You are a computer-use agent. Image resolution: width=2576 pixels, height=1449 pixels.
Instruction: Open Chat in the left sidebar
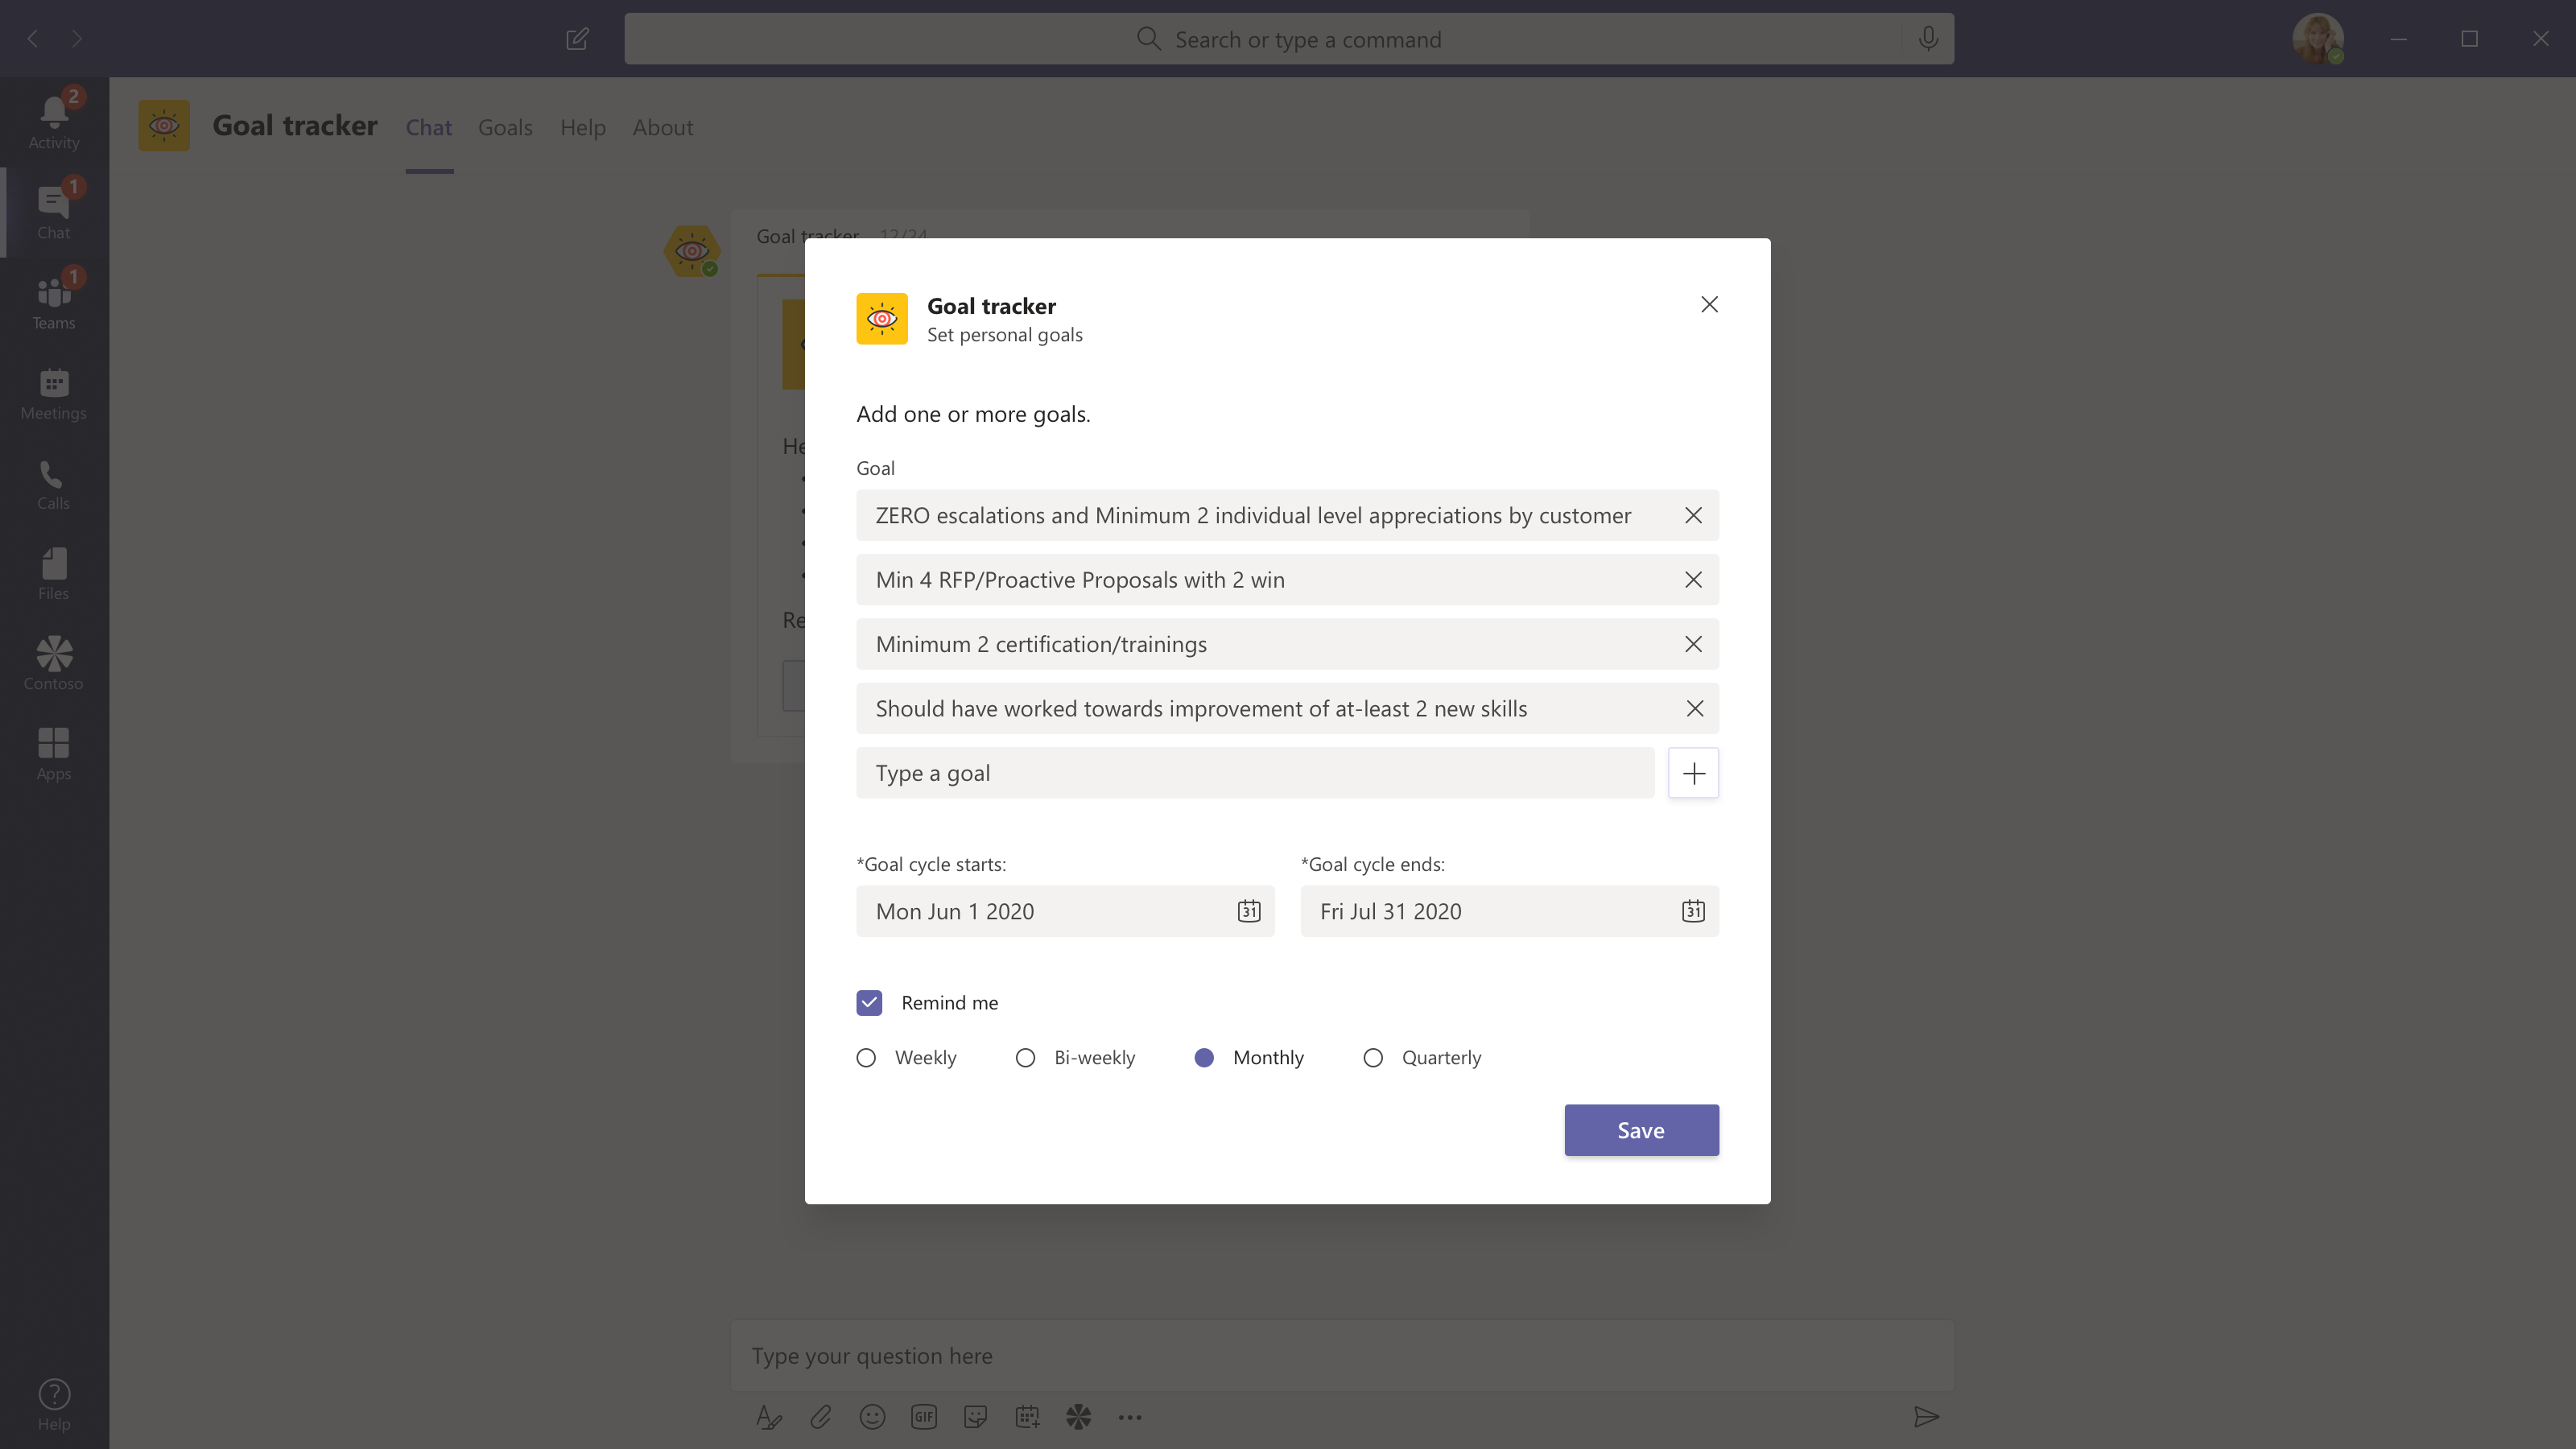[54, 212]
